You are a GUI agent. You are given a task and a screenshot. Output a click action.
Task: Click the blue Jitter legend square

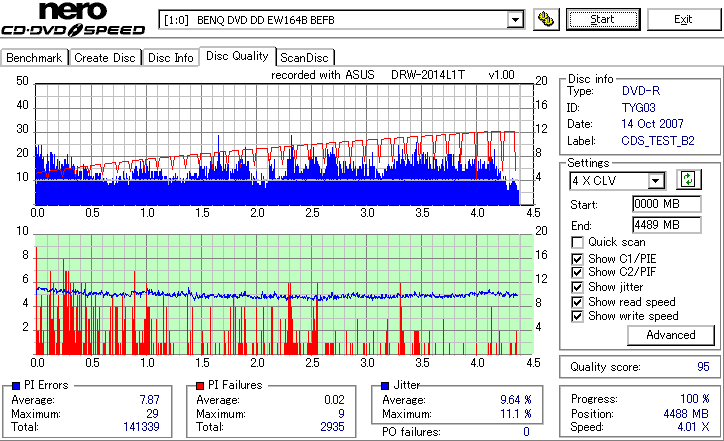tap(385, 385)
